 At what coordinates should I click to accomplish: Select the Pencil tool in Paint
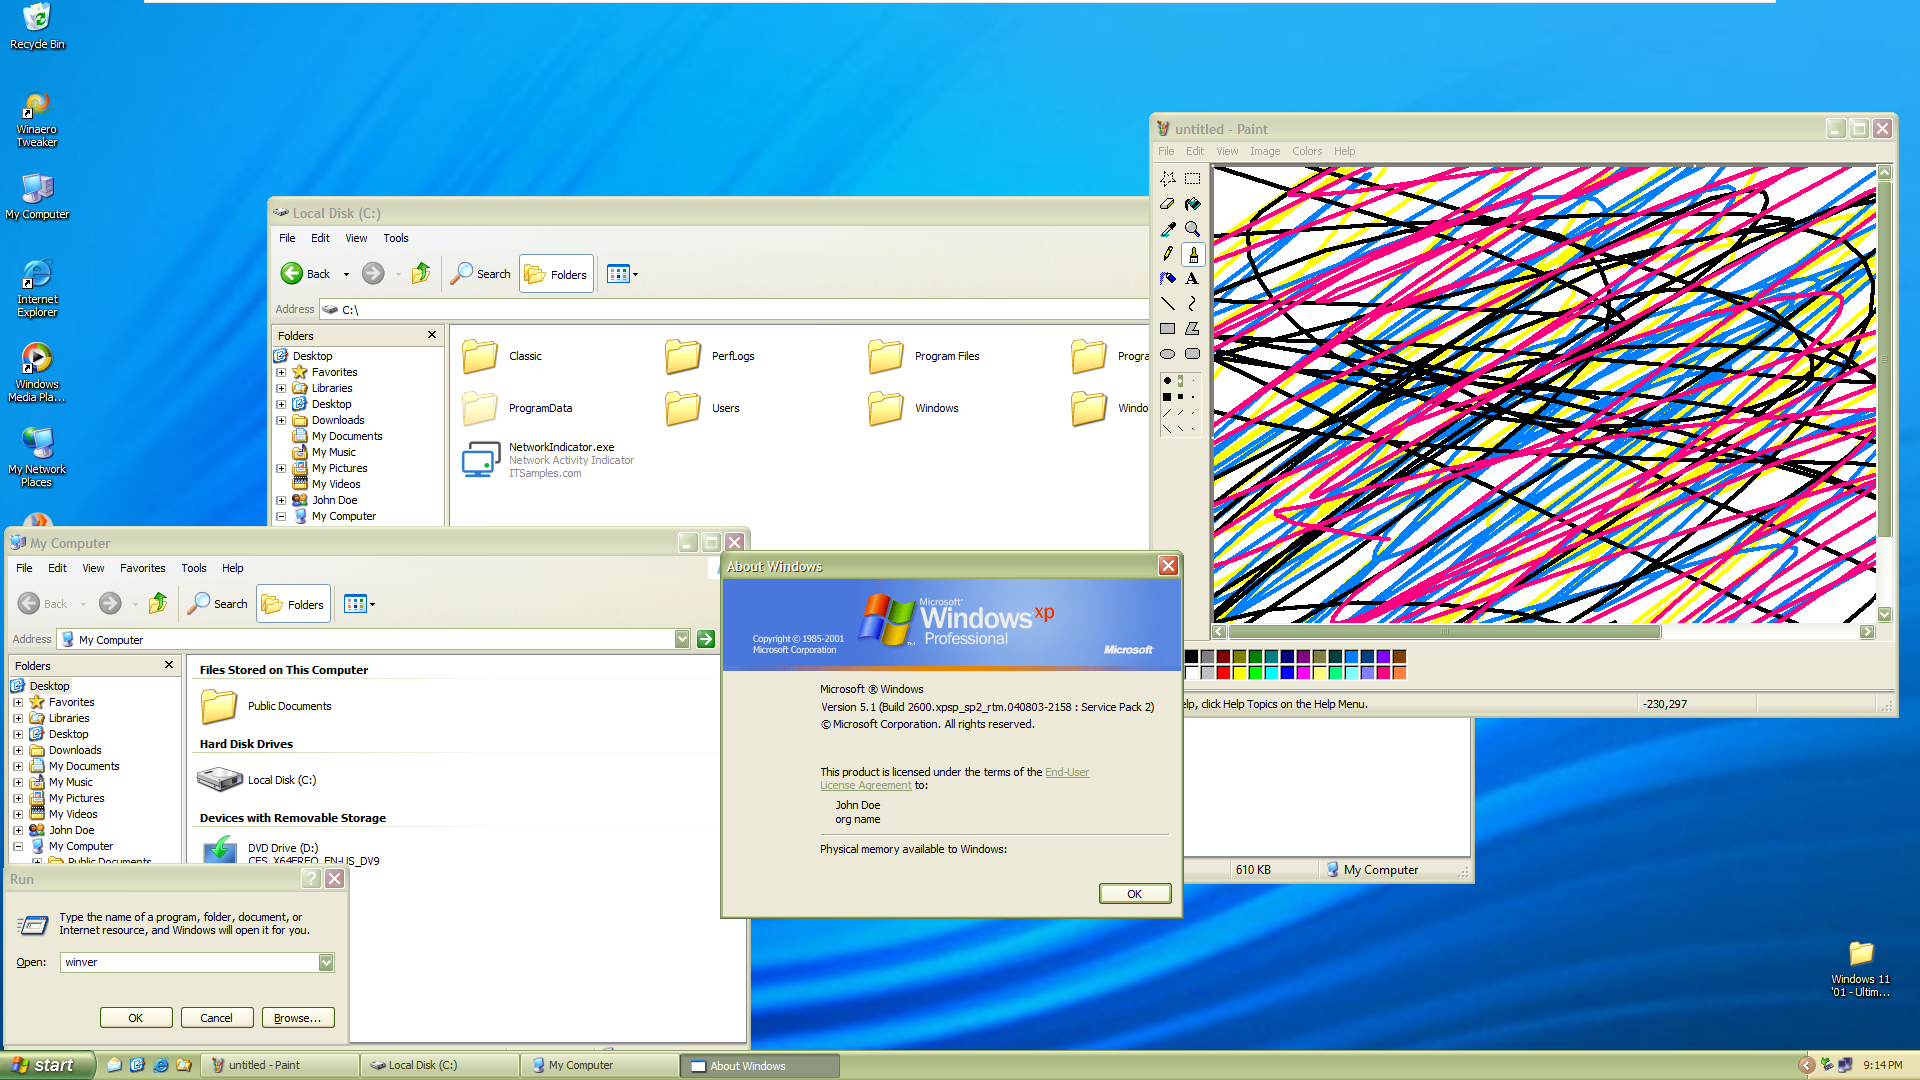(x=1167, y=254)
